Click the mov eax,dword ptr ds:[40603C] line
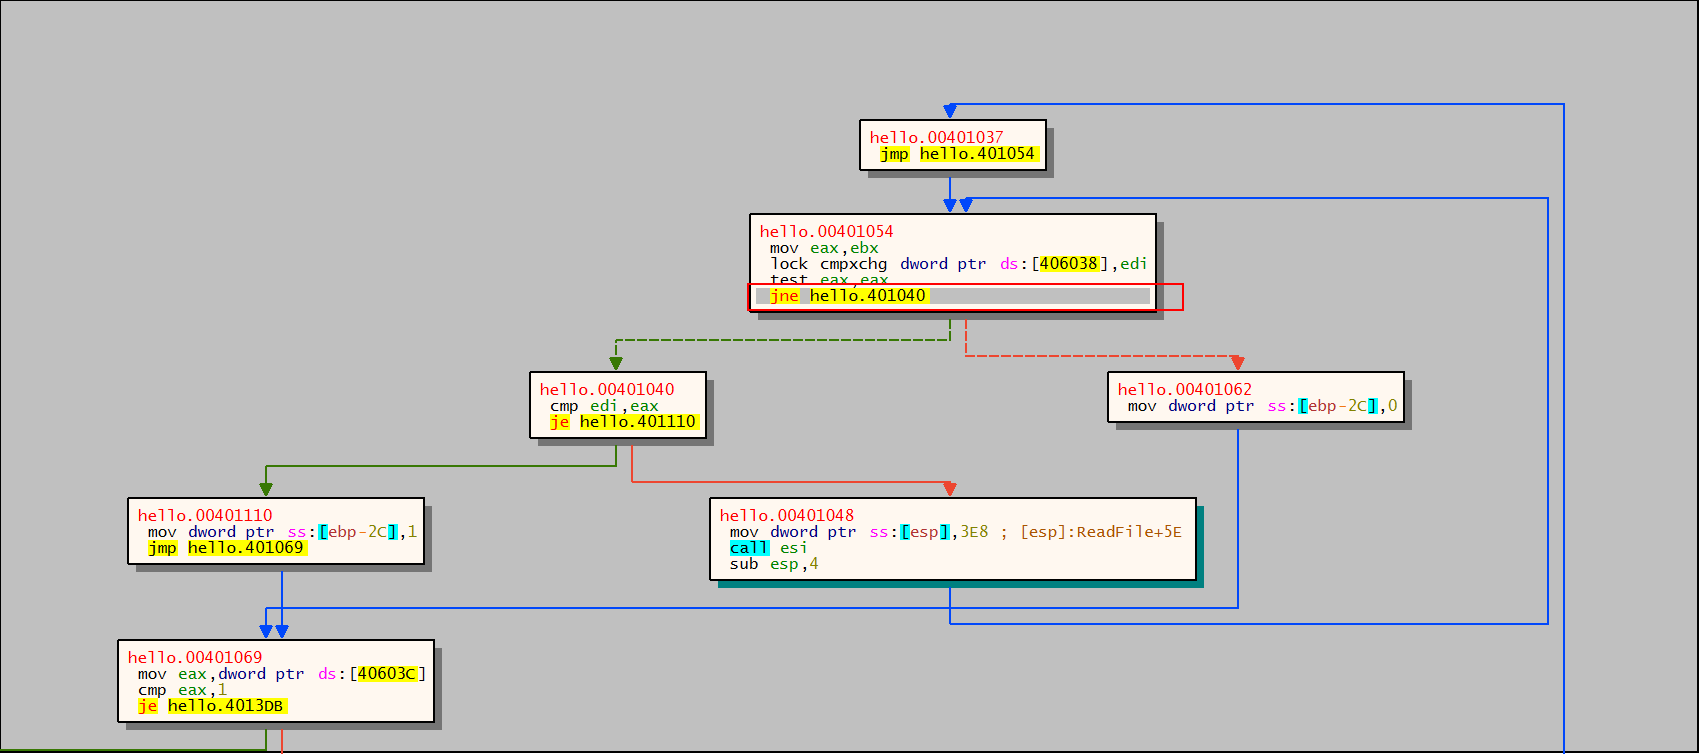 tap(282, 674)
